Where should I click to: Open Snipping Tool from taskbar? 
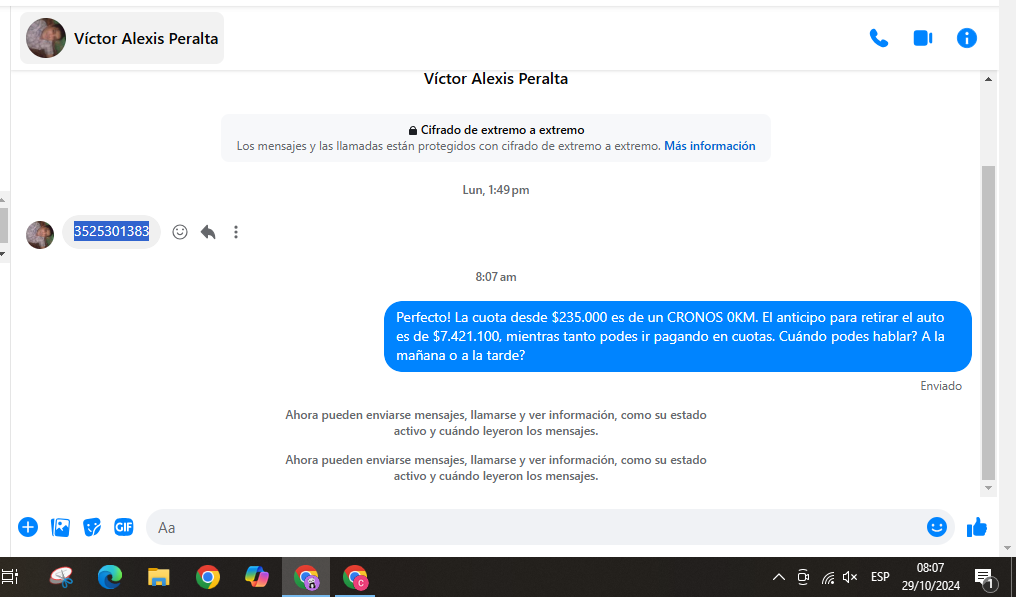coord(61,576)
